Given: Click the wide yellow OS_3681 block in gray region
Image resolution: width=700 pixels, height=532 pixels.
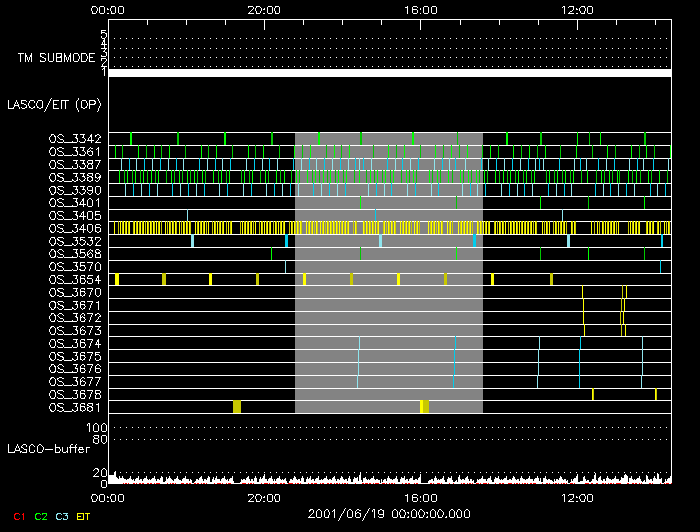Looking at the screenshot, I should click(424, 407).
